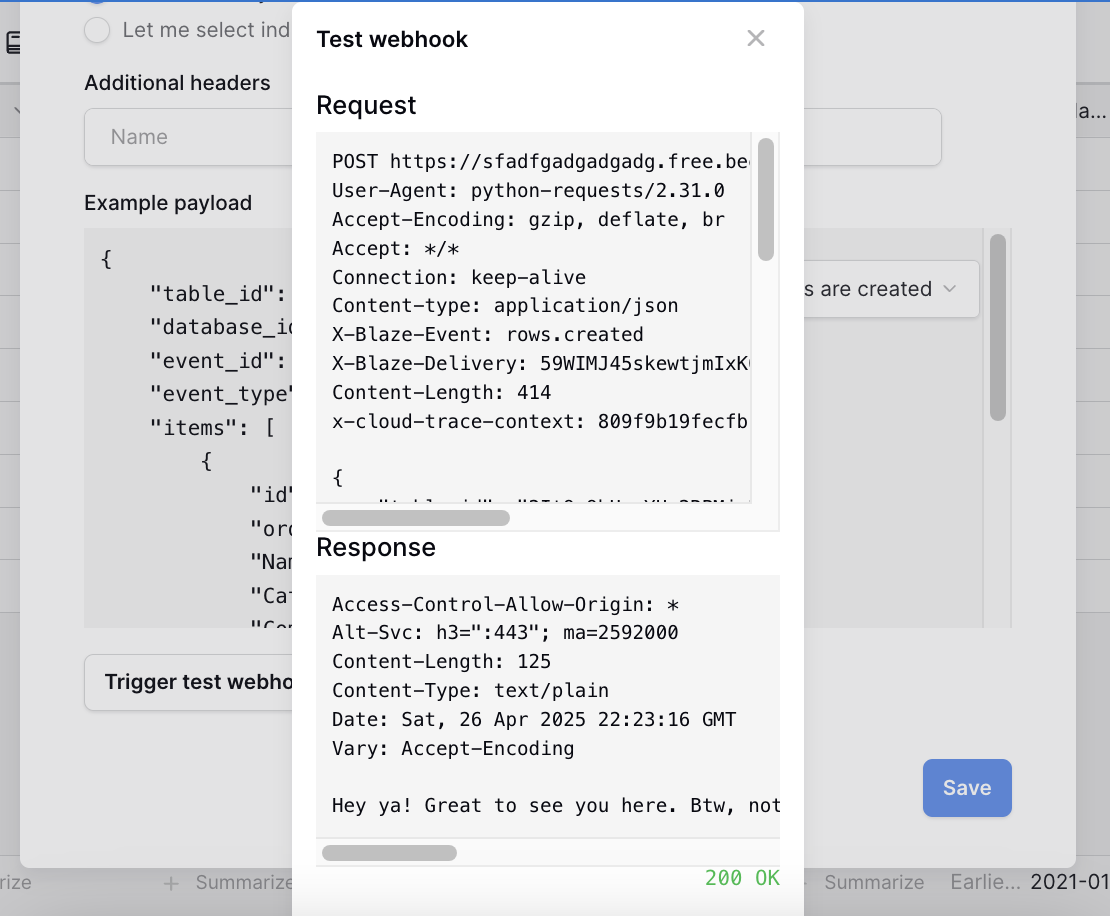Click the dropdown chevron beside 'are created'
Screen dimensions: 1110x916
click(949, 289)
